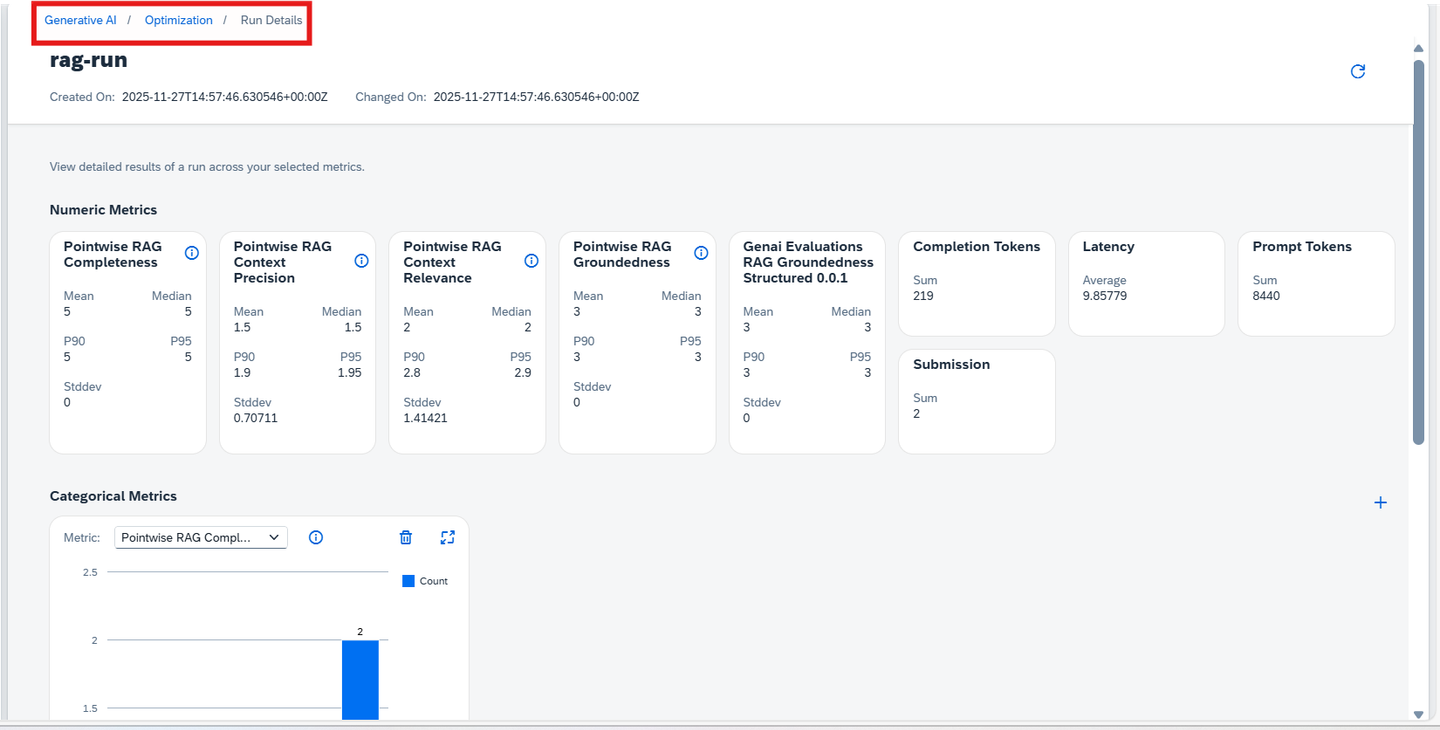Click the scroll up arrow
Image resolution: width=1440 pixels, height=730 pixels.
pos(1419,48)
